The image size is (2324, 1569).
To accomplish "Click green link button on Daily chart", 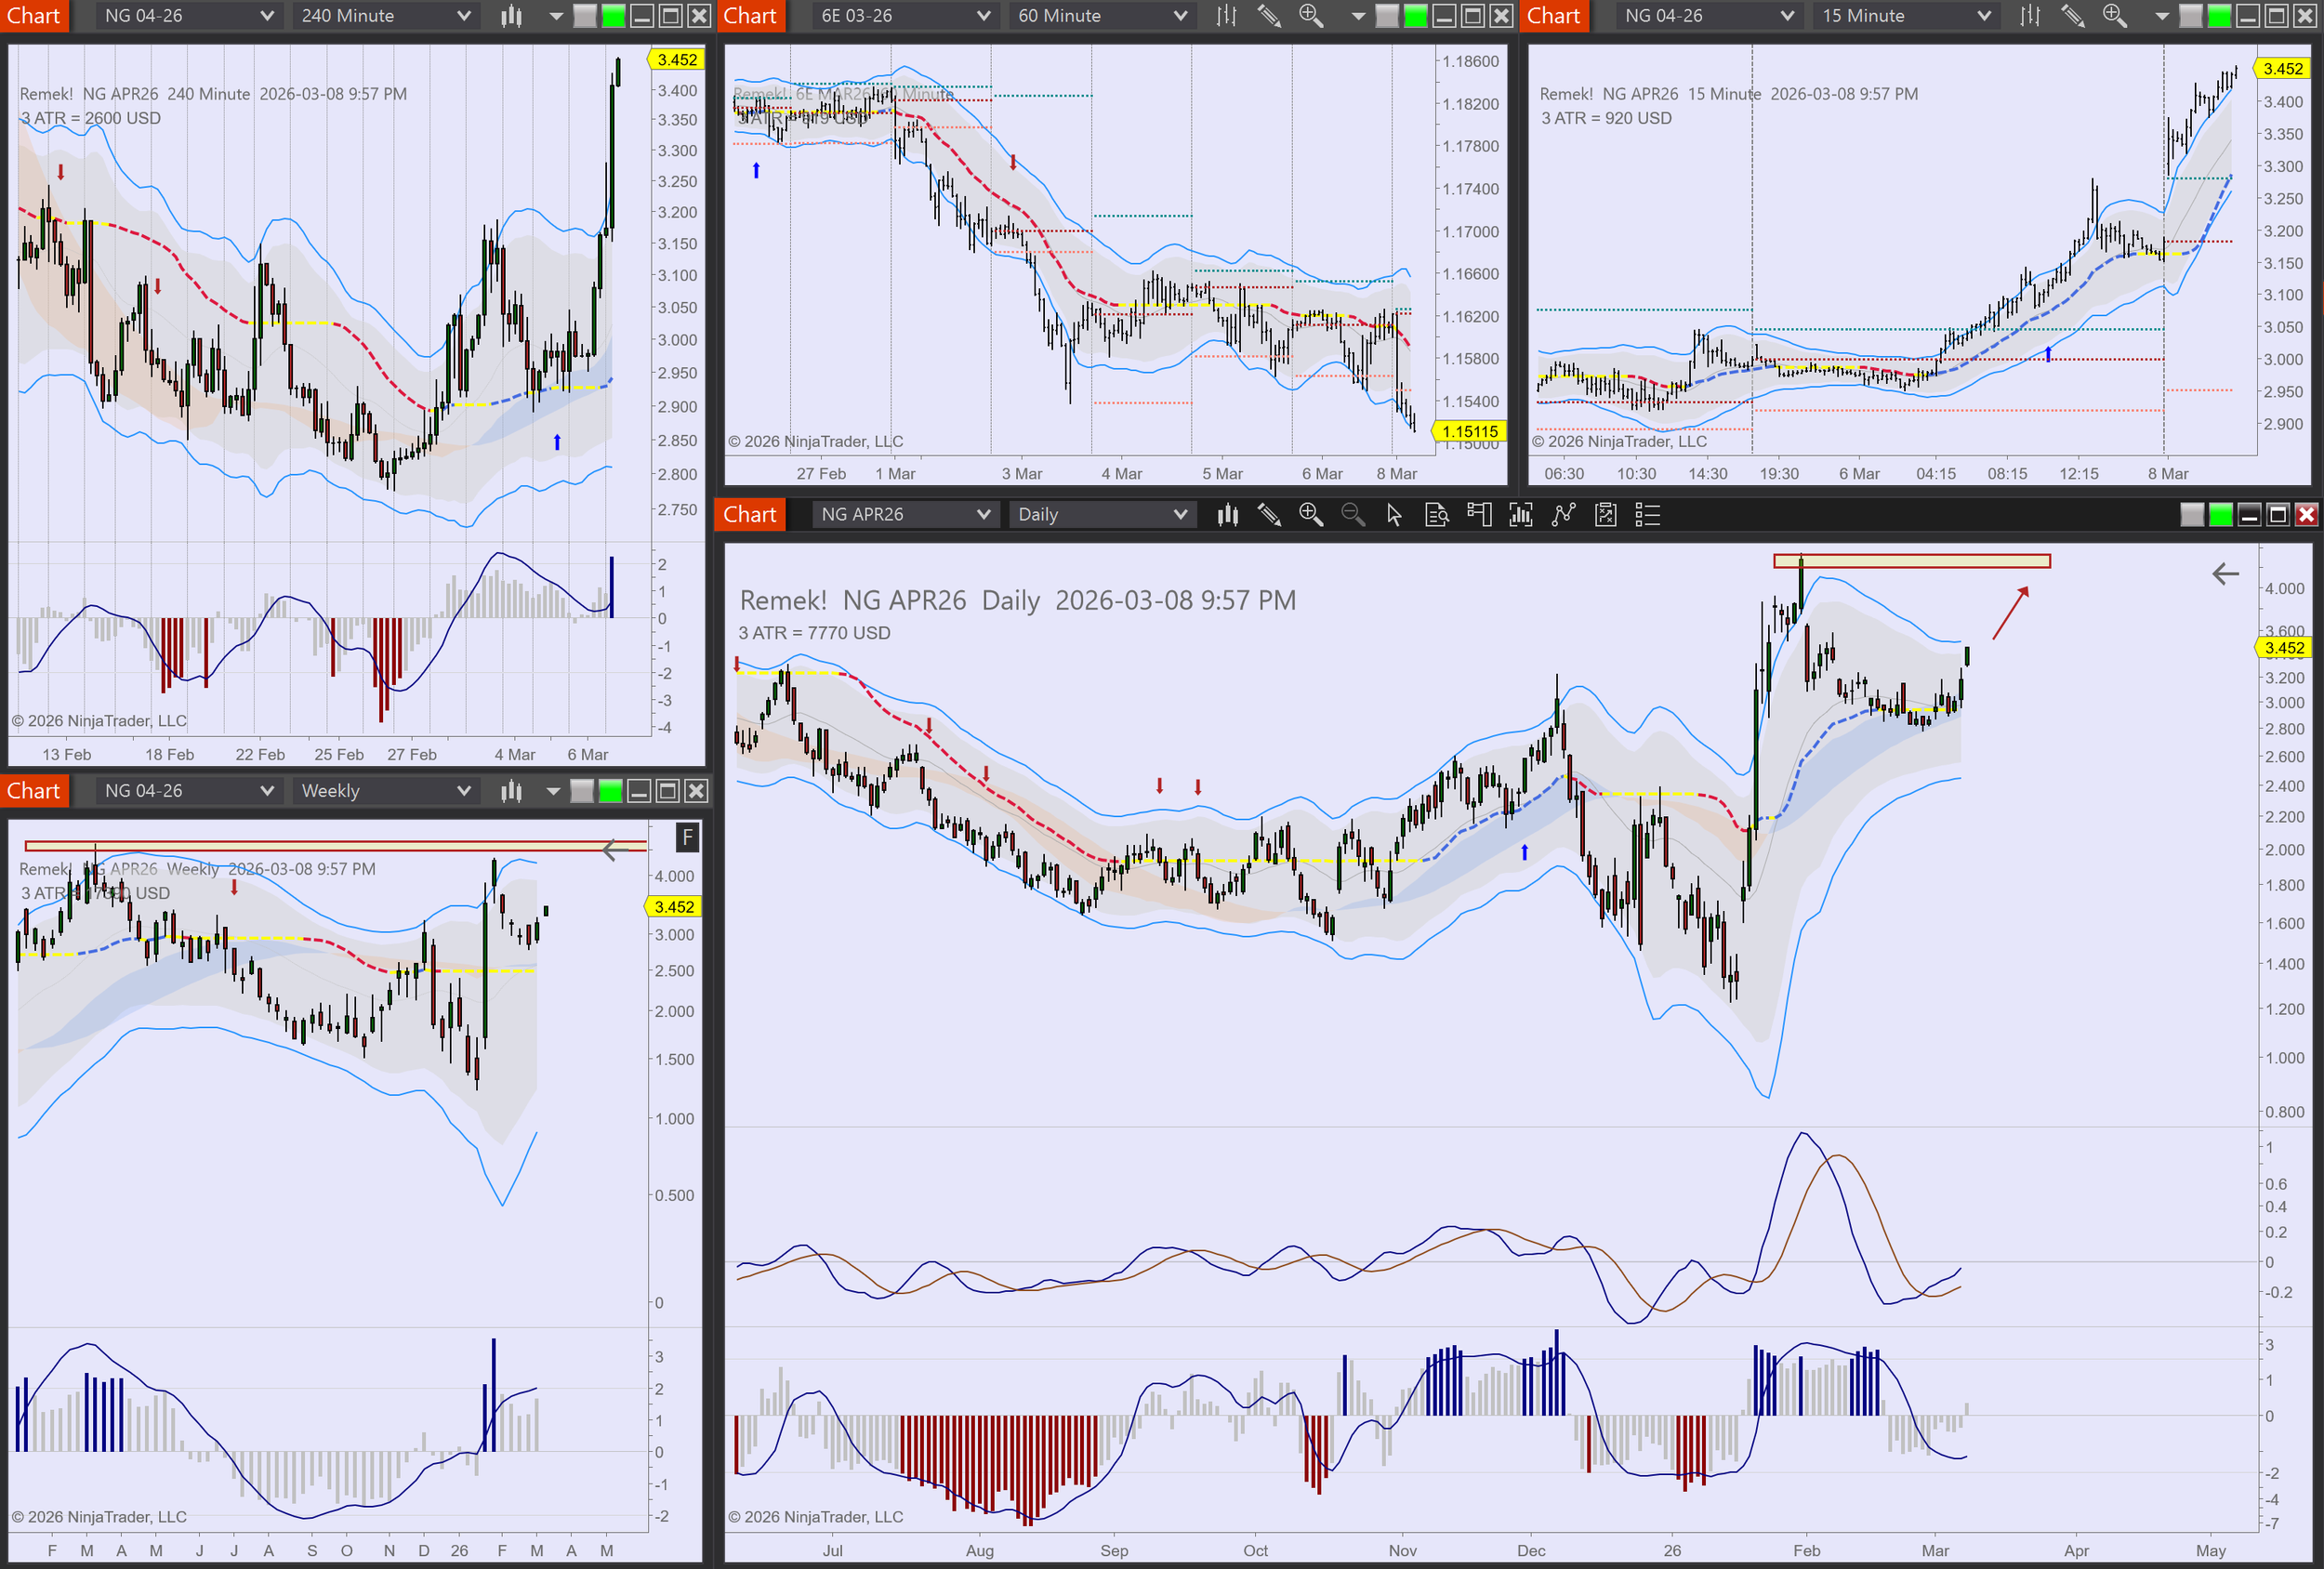I will 2220,515.
